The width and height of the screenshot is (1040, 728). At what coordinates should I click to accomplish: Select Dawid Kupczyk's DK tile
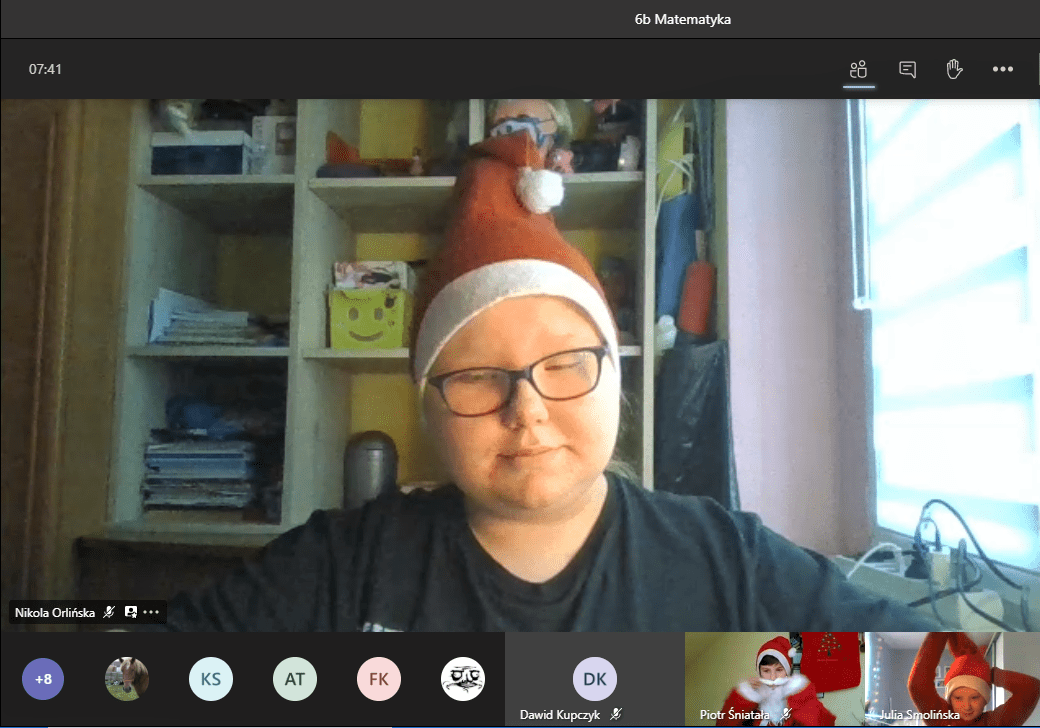[594, 679]
